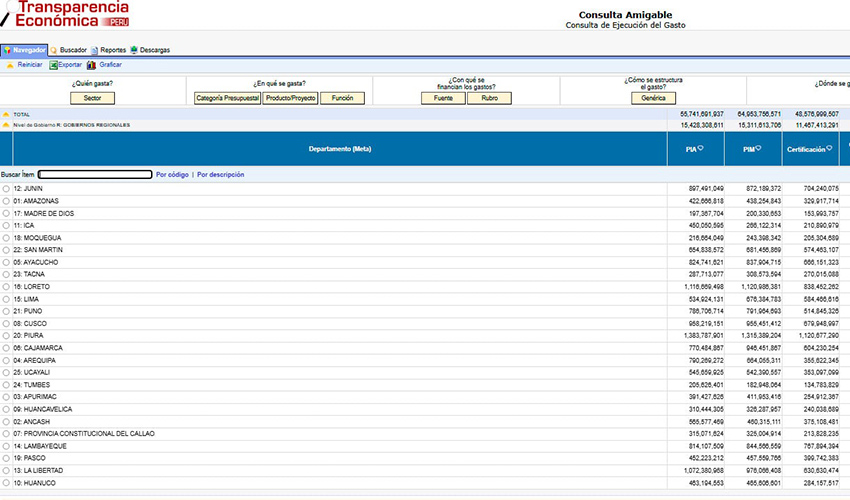
Task: Click the Exportar link
Action: [x=70, y=65]
